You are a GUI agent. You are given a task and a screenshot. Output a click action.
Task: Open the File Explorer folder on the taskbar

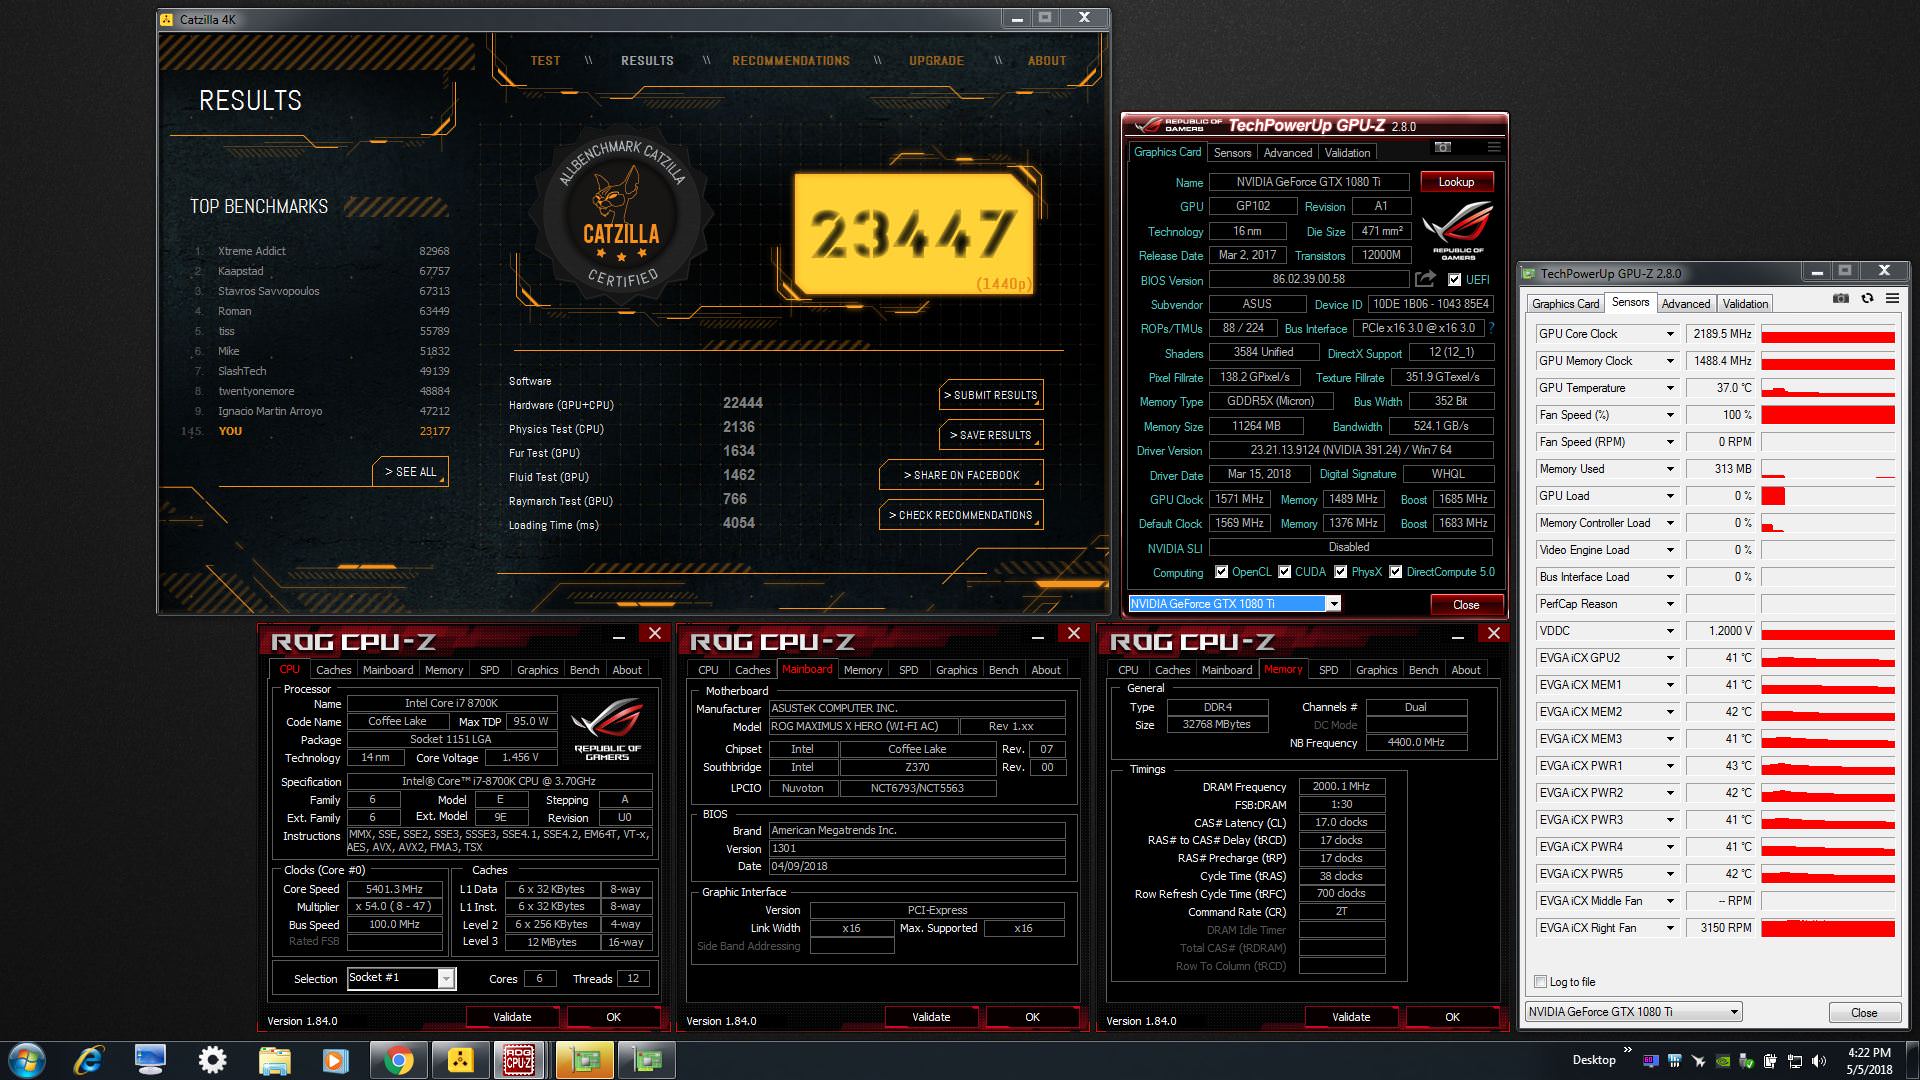[x=274, y=1060]
